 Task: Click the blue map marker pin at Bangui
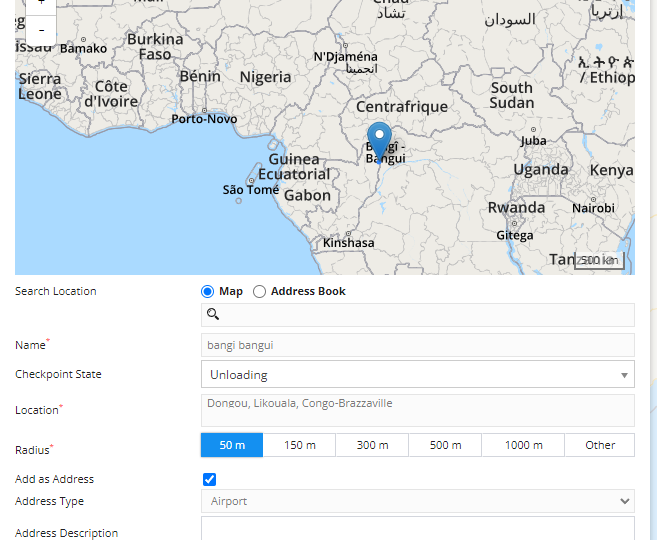click(x=379, y=139)
